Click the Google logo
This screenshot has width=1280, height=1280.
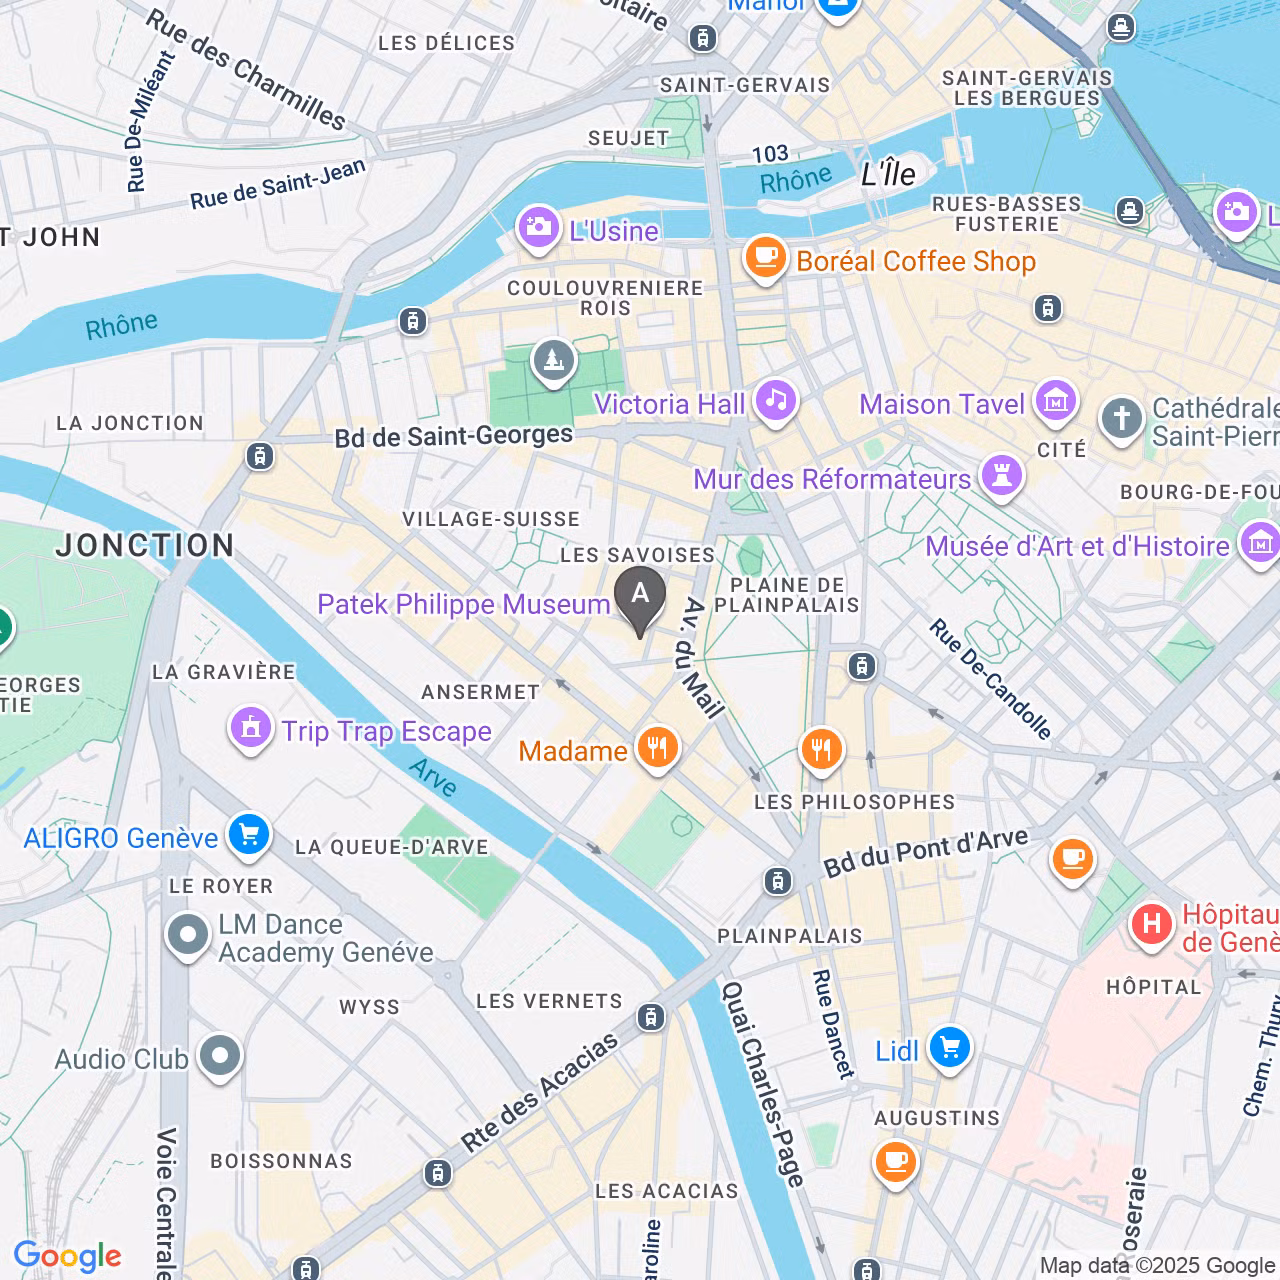[x=67, y=1256]
